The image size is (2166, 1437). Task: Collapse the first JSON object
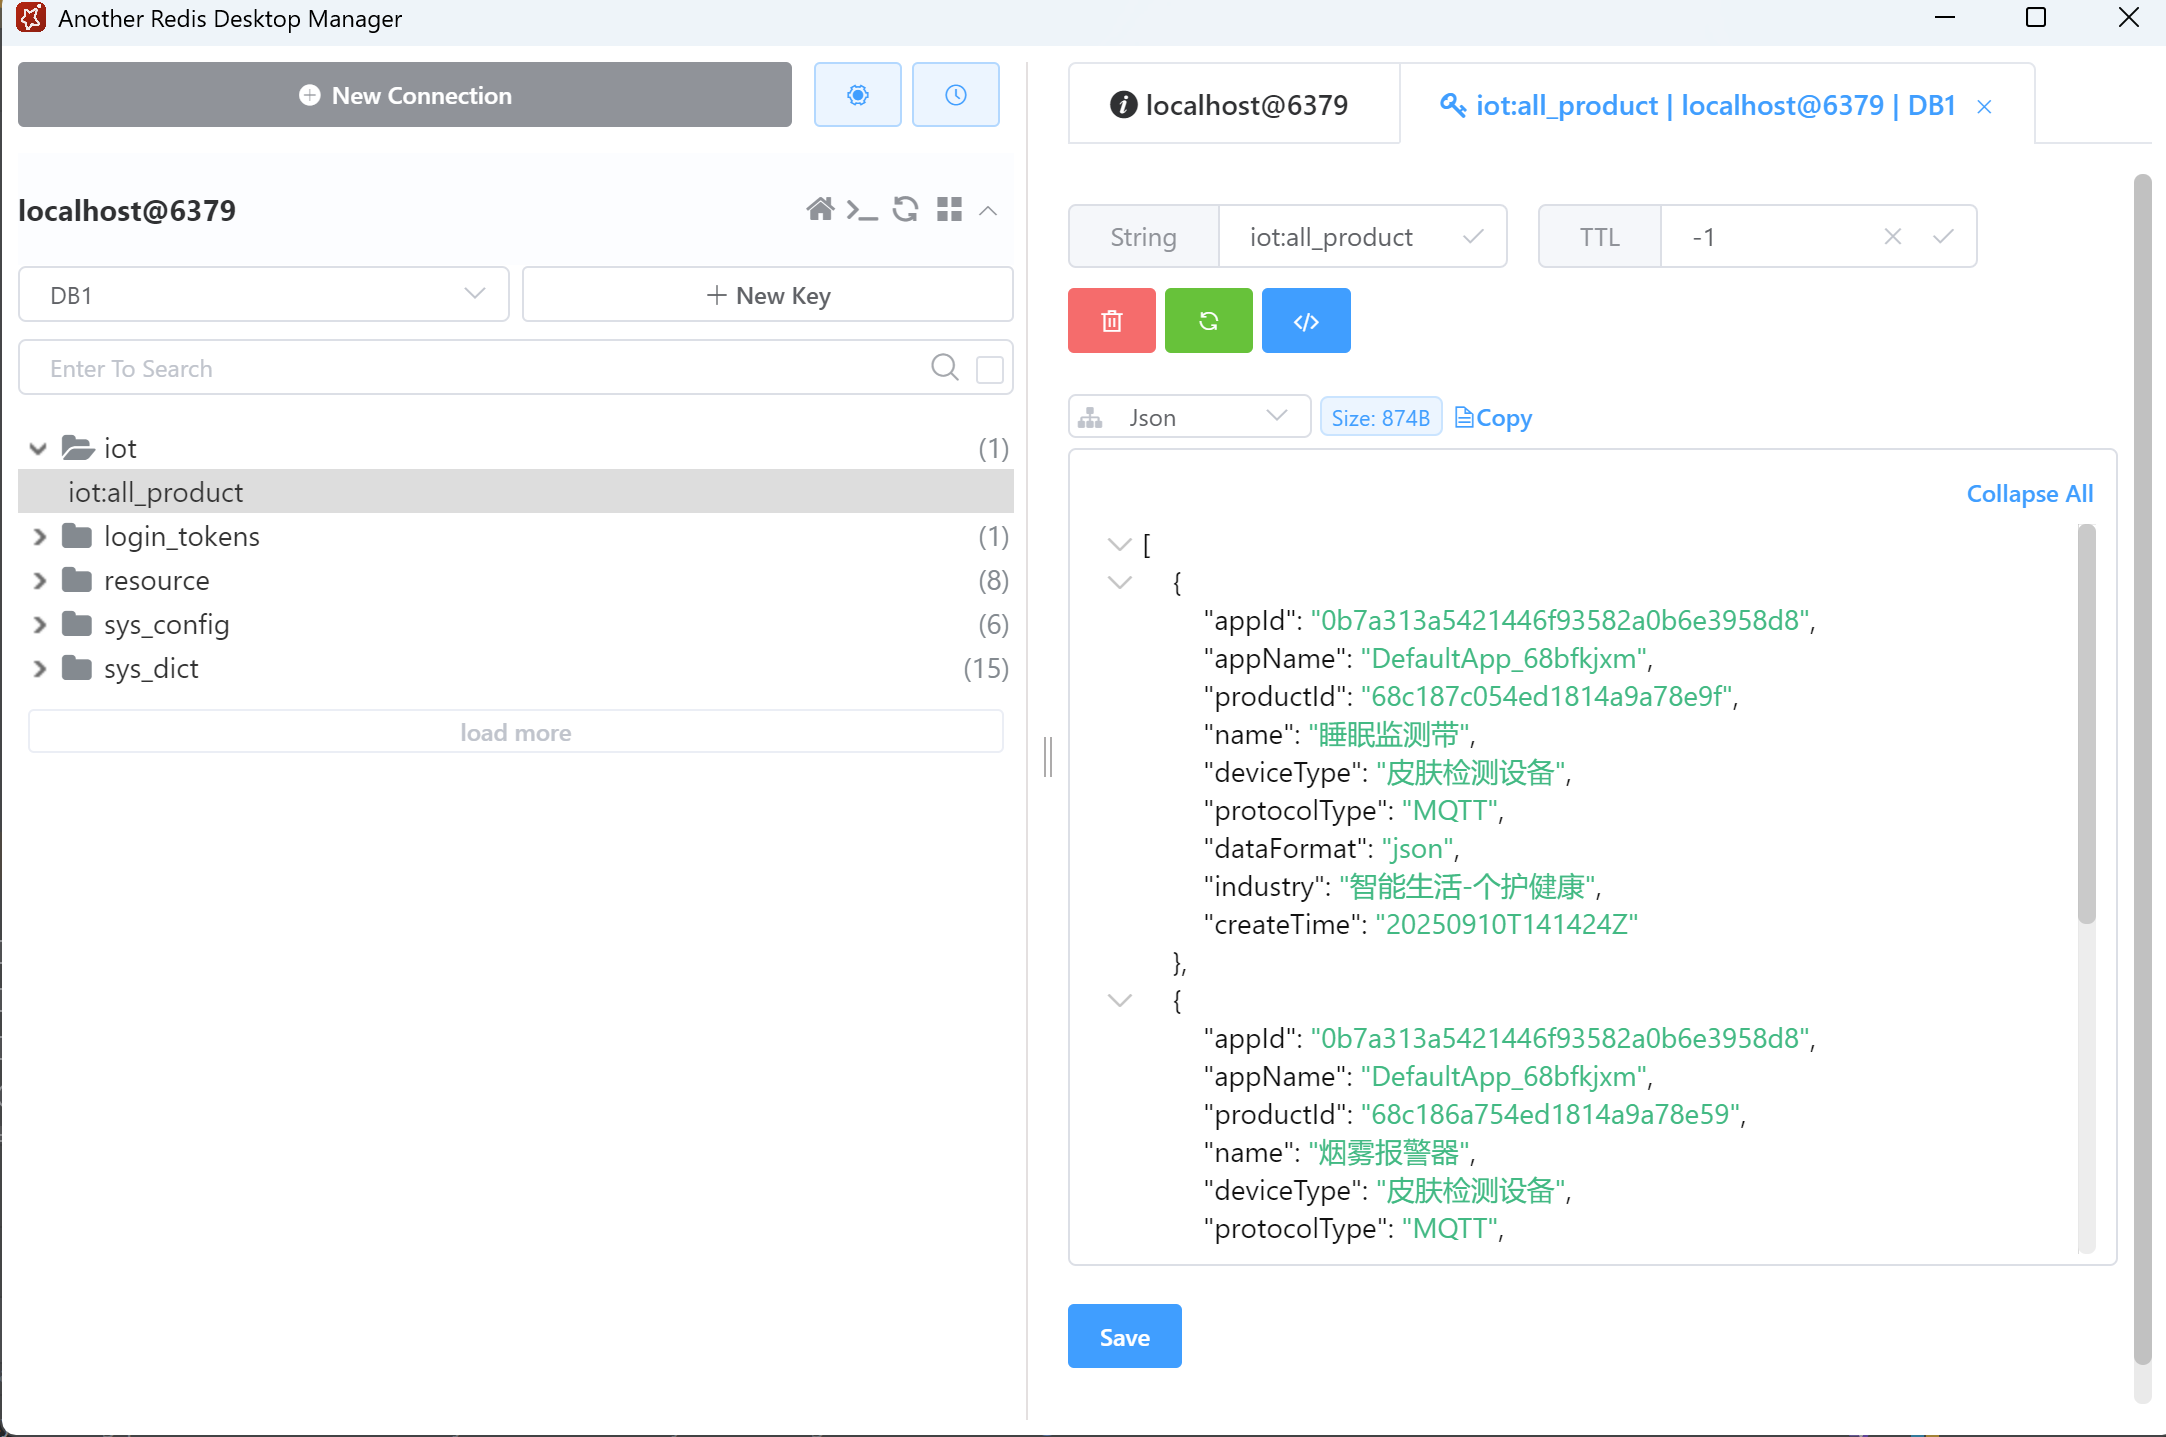(1119, 582)
